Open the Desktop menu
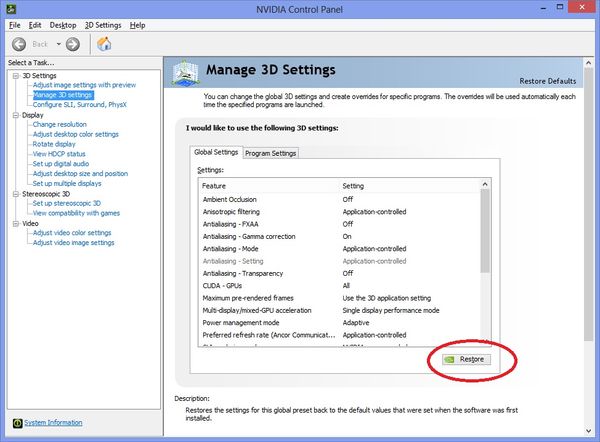The height and width of the screenshot is (442, 600). click(x=63, y=25)
